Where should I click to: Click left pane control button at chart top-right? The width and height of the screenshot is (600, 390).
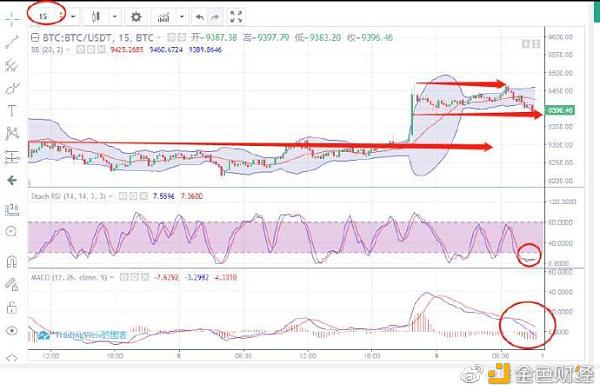526,44
